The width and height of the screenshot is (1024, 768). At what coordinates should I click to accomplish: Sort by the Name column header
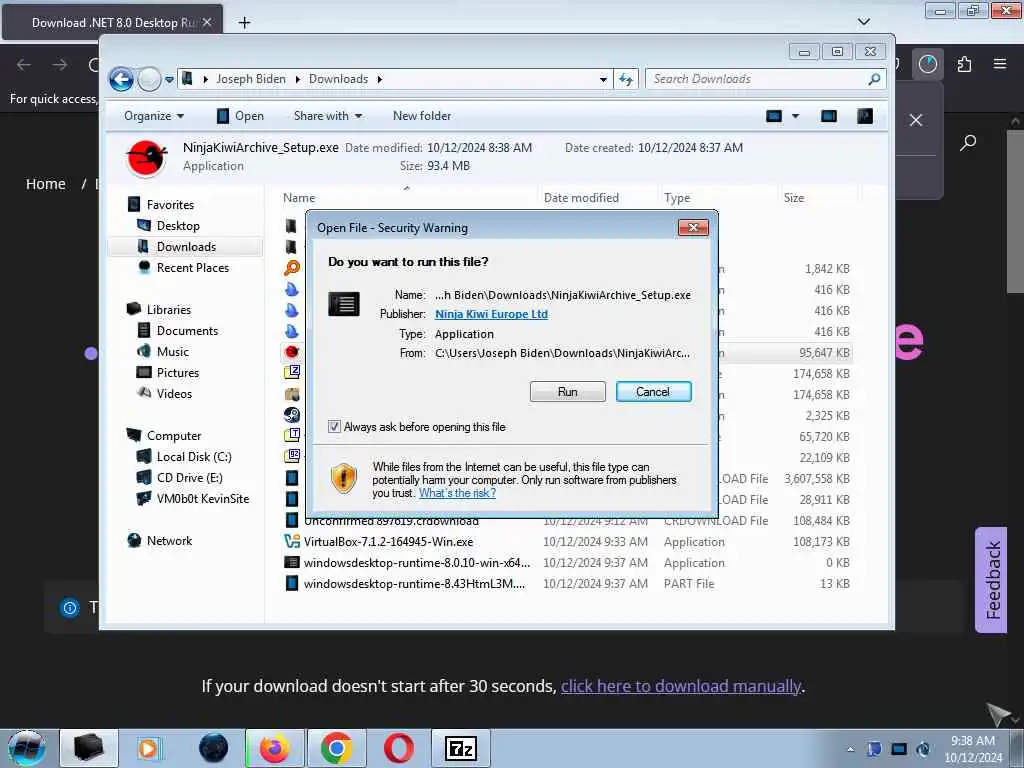click(299, 198)
